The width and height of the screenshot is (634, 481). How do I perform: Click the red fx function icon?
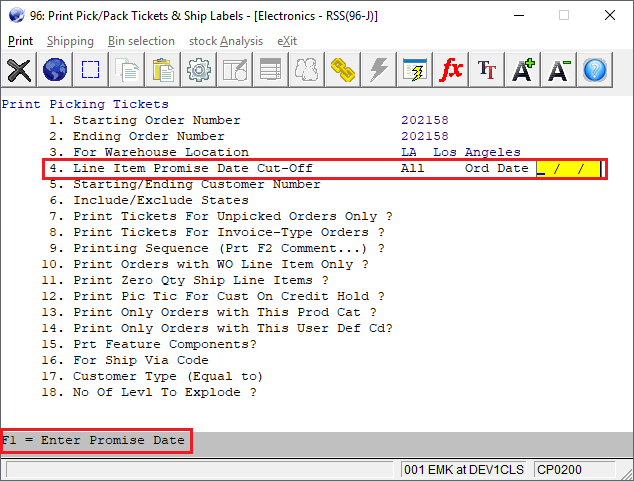point(451,70)
